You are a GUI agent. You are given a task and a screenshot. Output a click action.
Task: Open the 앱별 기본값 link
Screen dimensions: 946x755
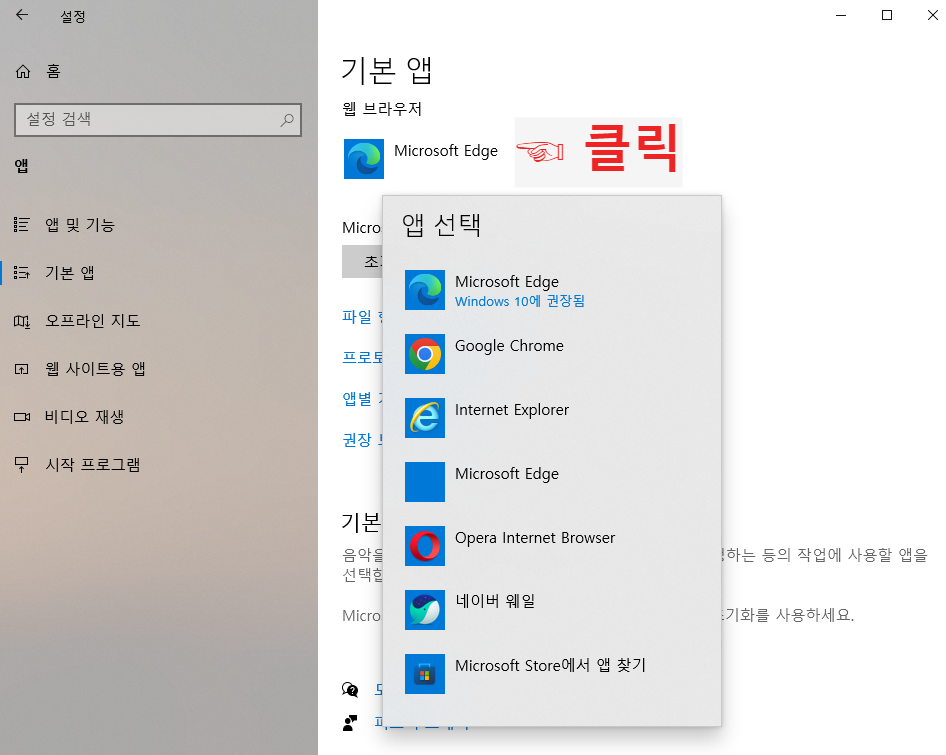[362, 398]
